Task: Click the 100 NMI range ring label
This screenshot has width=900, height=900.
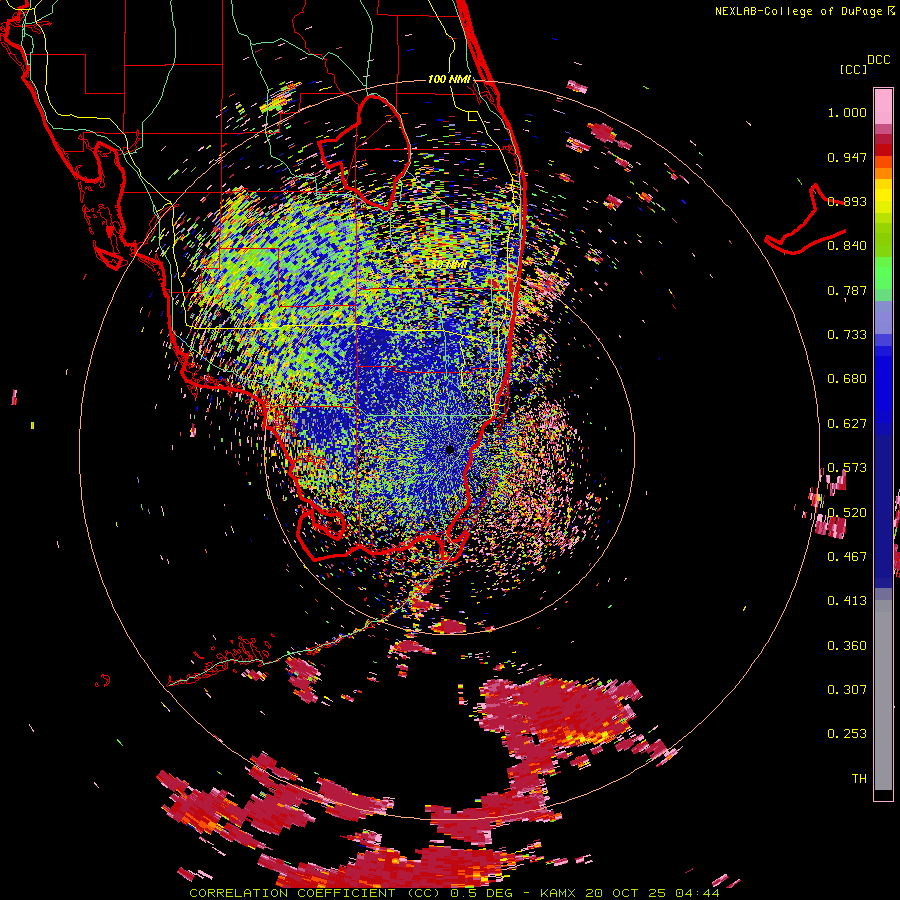Action: point(449,79)
